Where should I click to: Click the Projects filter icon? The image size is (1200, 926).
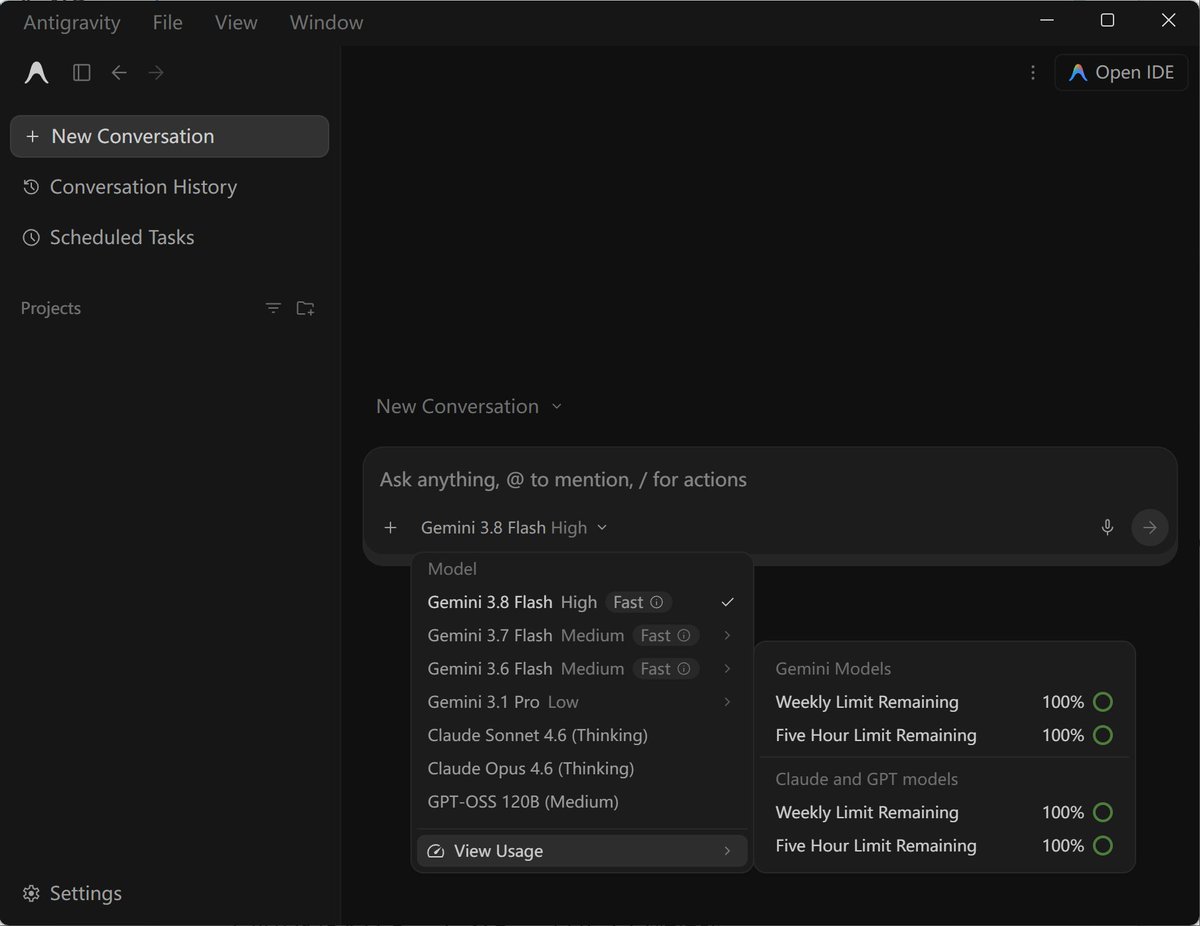point(273,308)
